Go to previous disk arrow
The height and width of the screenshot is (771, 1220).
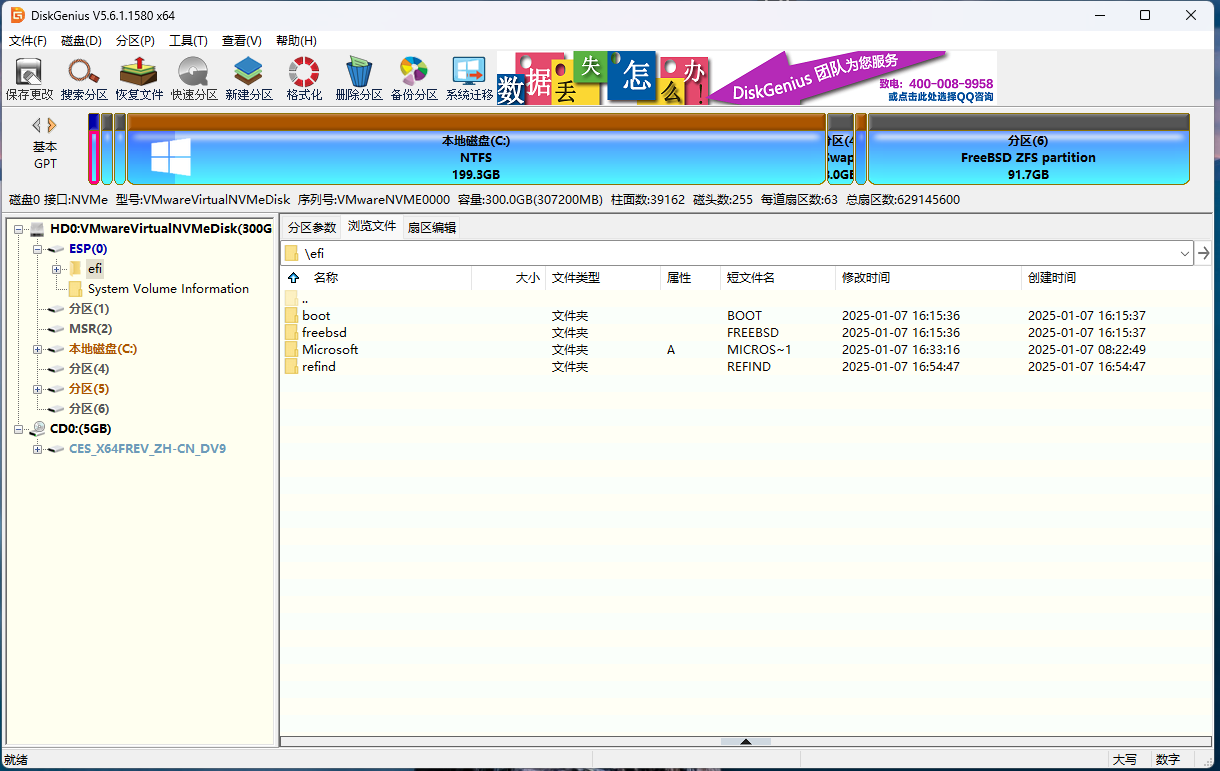[37, 125]
